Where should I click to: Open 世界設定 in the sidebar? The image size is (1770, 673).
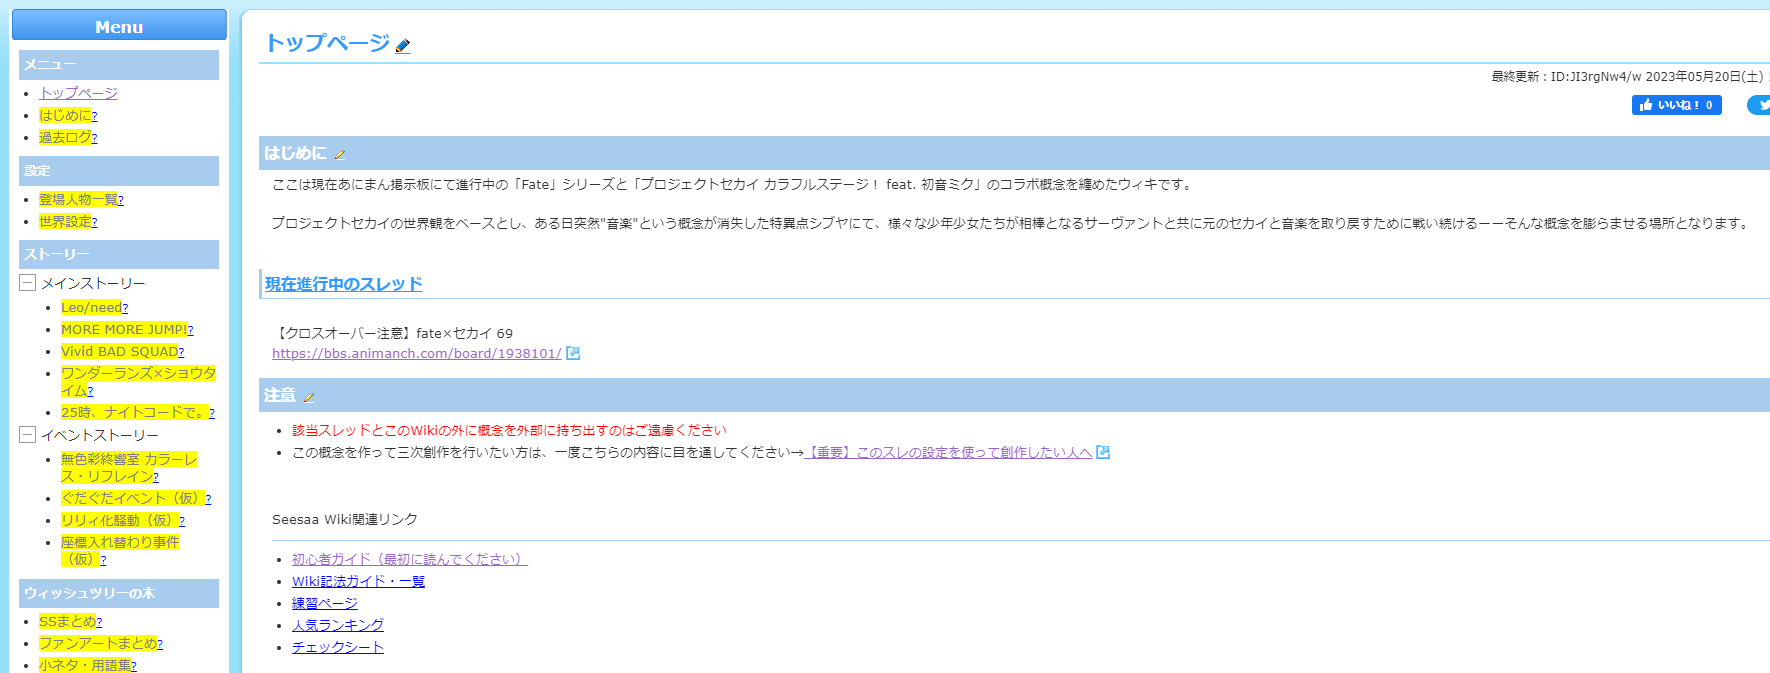tap(65, 221)
